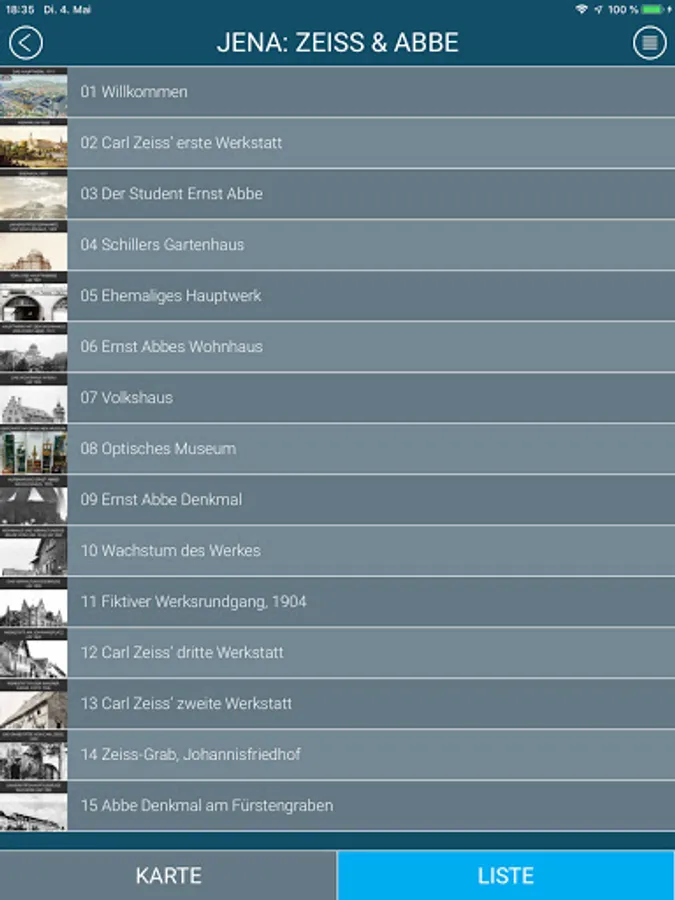Tap the location arrow status icon

coord(598,9)
